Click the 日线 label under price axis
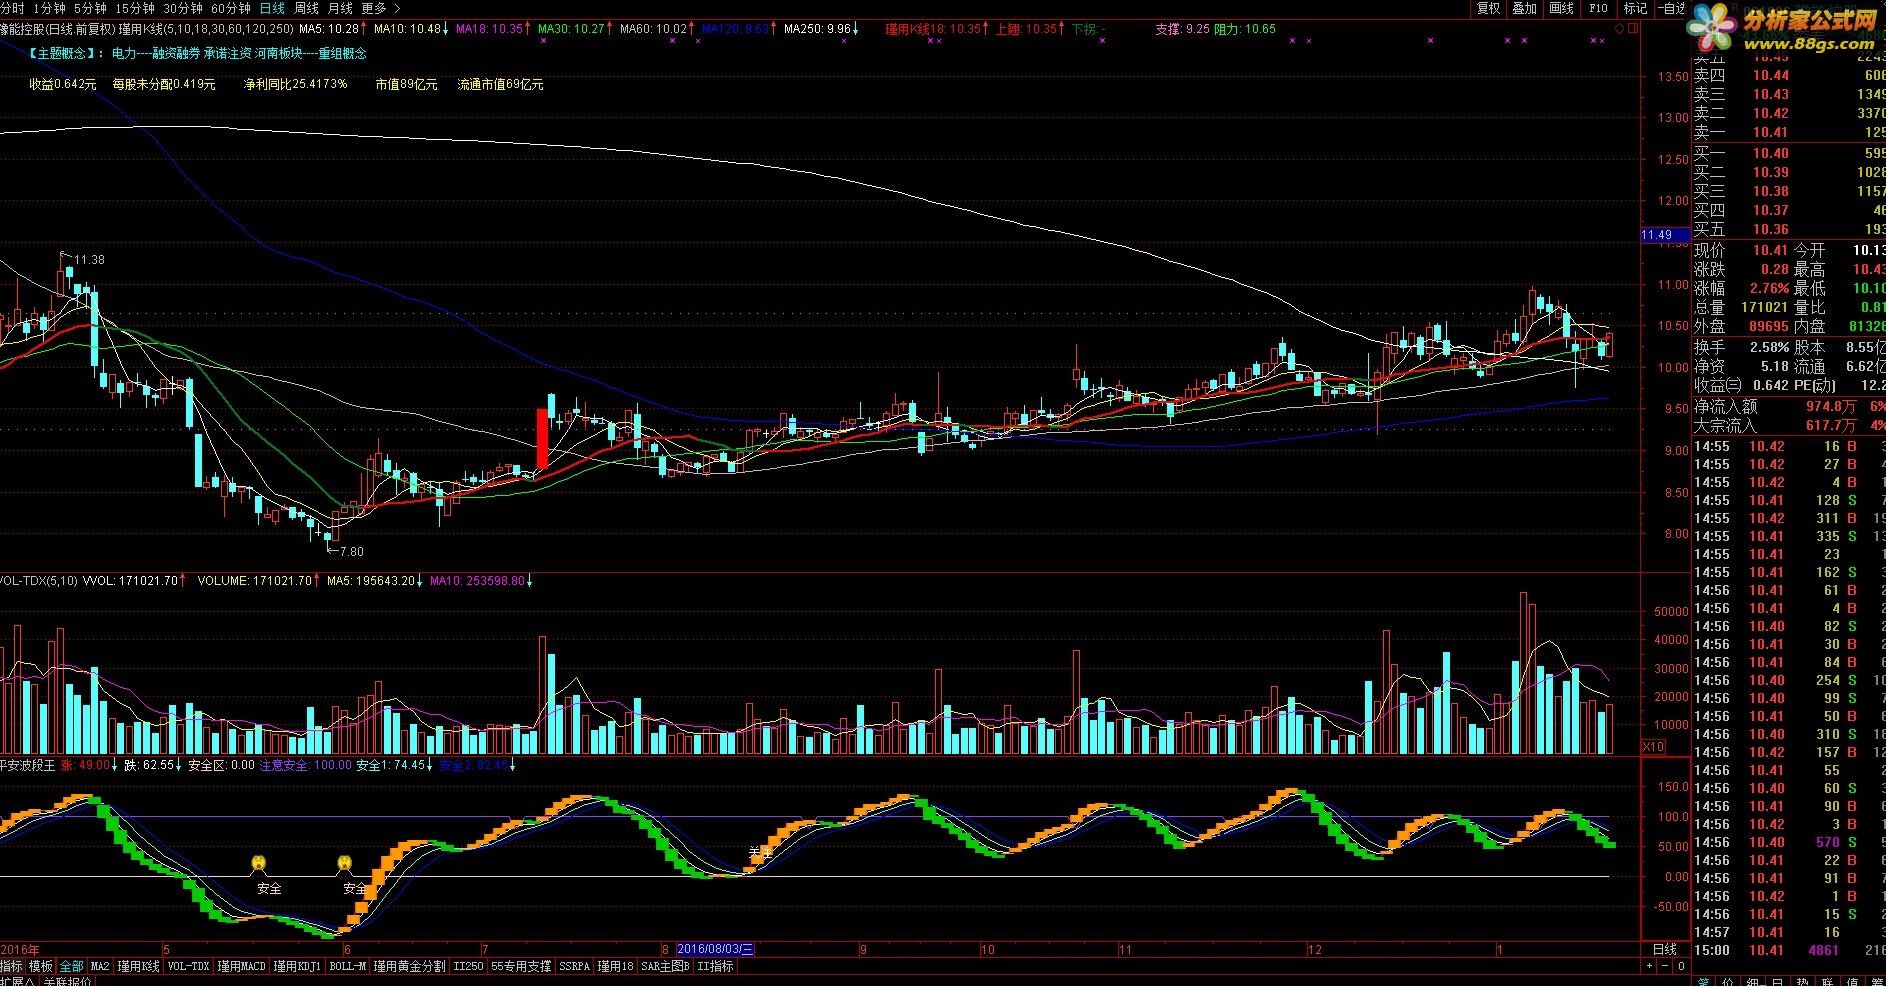 1664,949
